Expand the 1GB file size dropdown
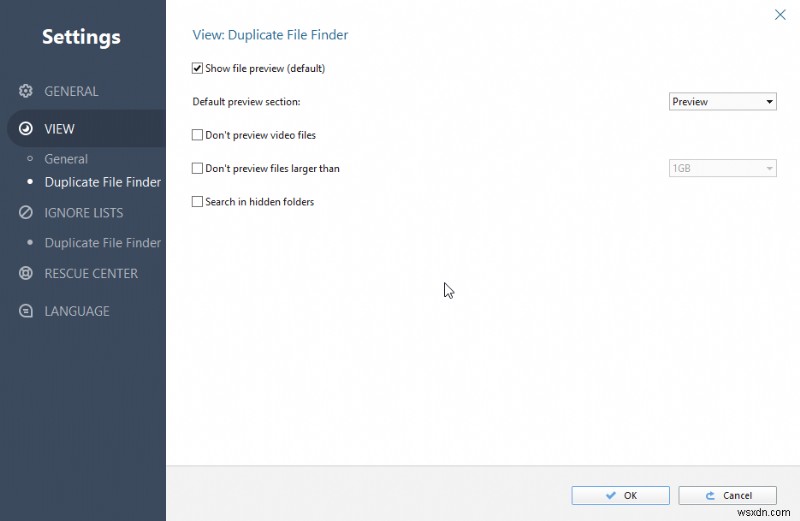 tap(722, 168)
